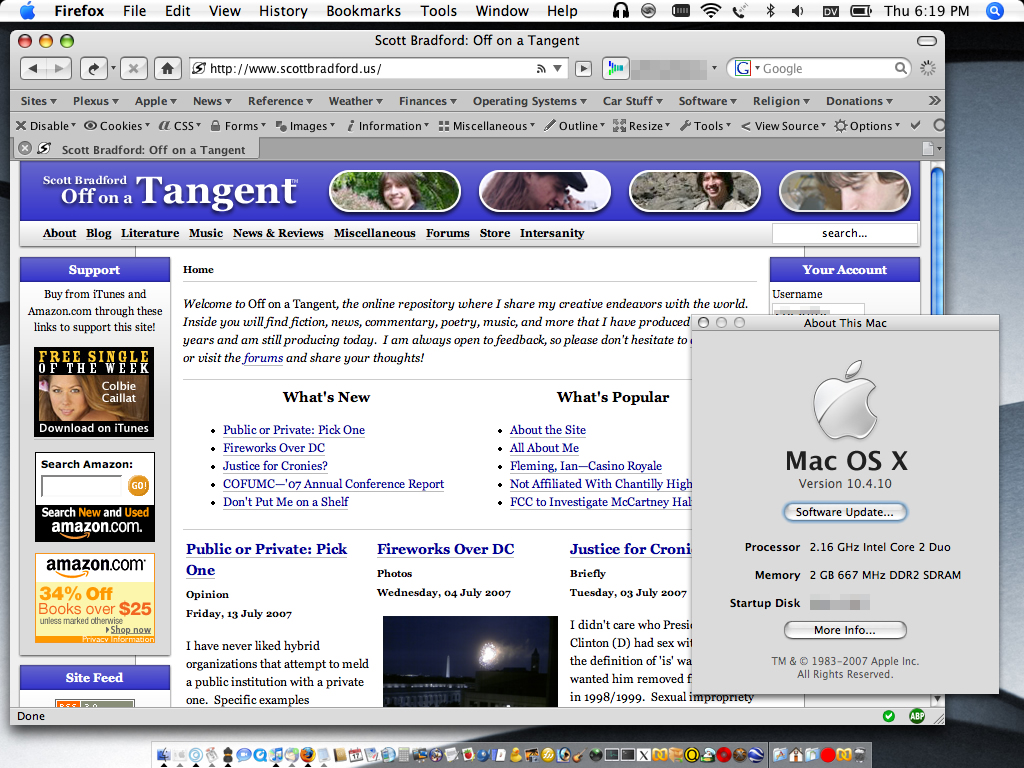Click the Reload page button
Screen dimensions: 1024x768
(93, 69)
